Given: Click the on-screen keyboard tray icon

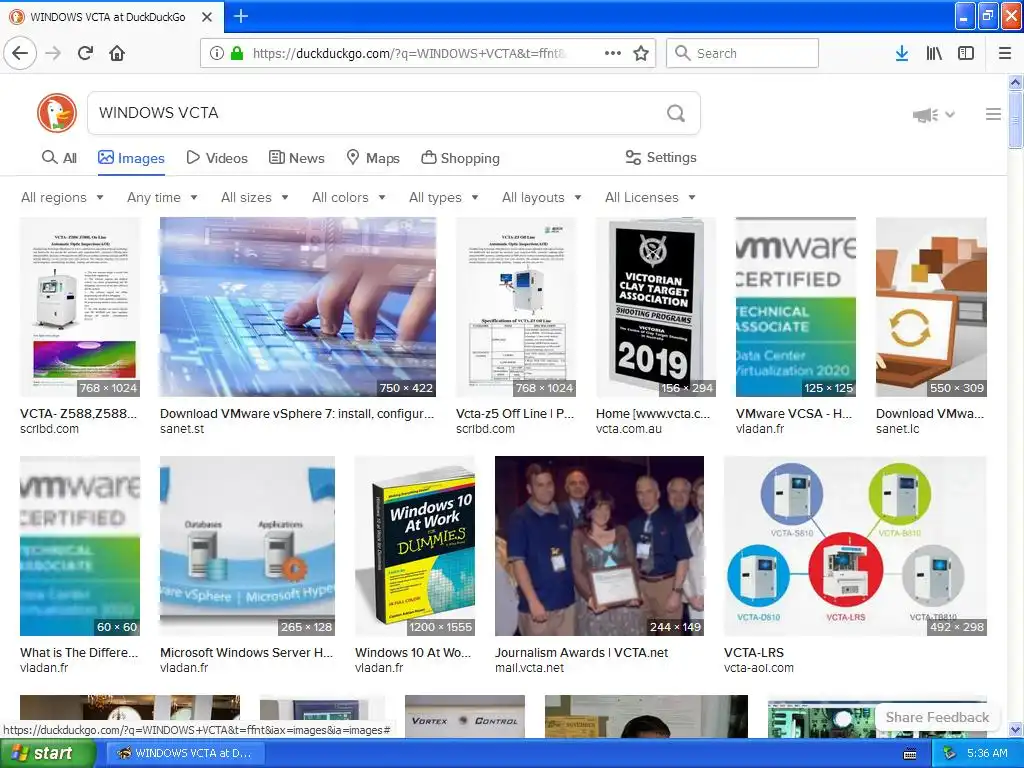Looking at the screenshot, I should click(x=909, y=754).
